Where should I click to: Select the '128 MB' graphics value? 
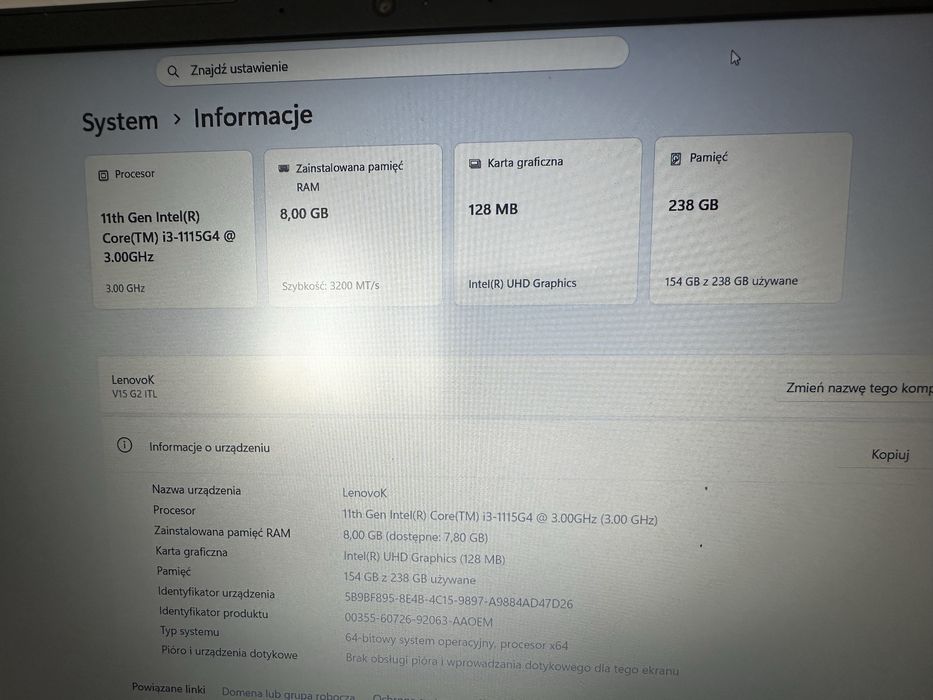[493, 210]
